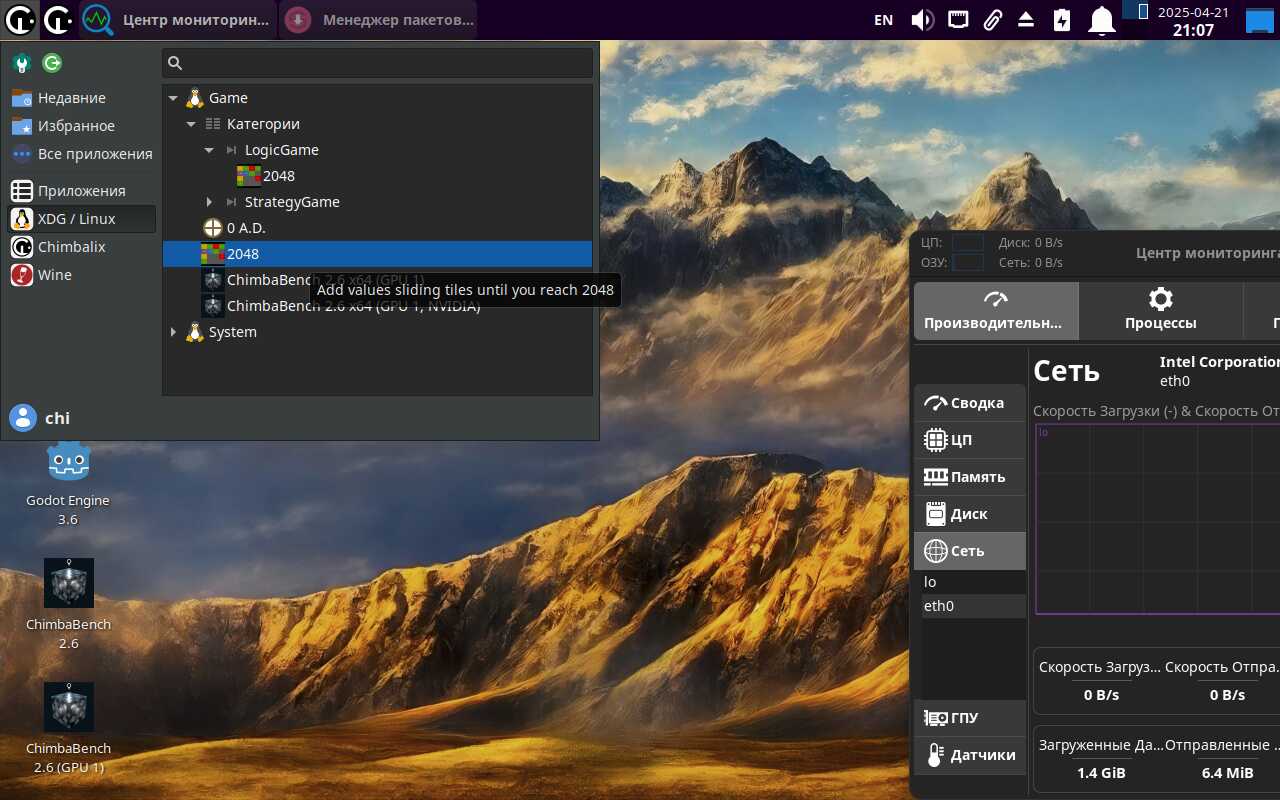
Task: Click the Сеть: 0 B/s header readout
Action: pyautogui.click(x=1031, y=263)
